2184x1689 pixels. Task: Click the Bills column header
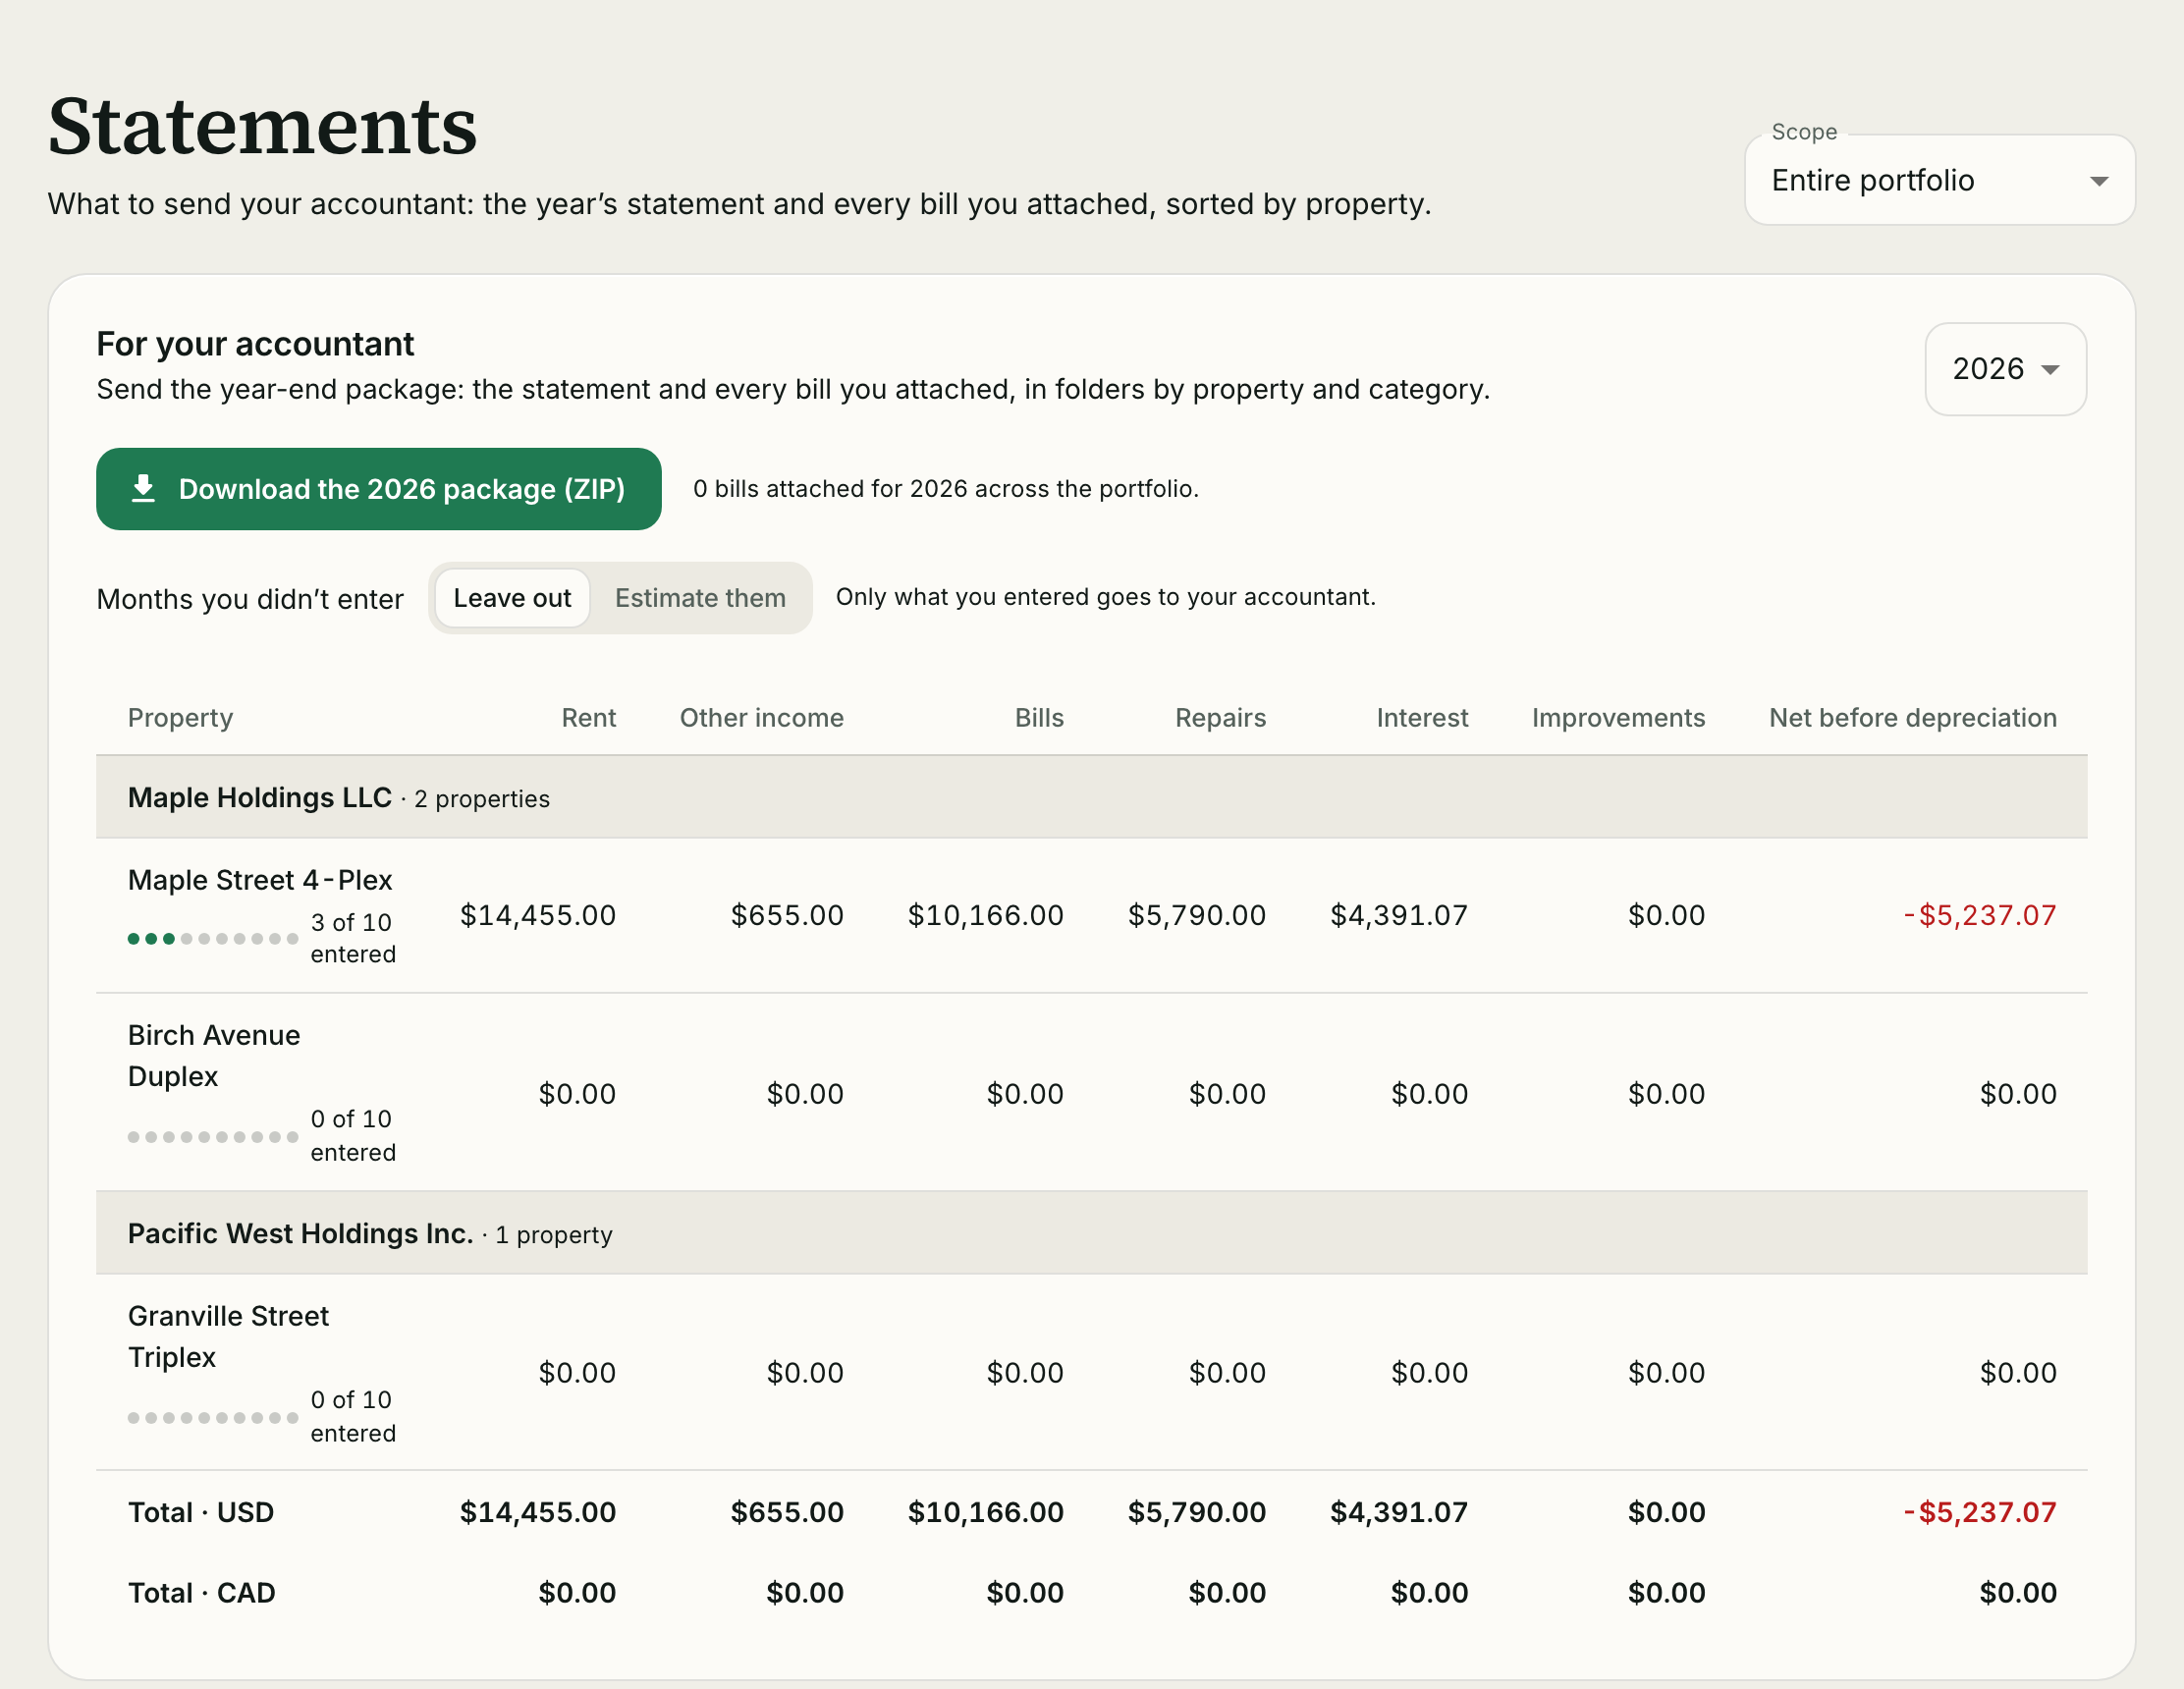1039,718
